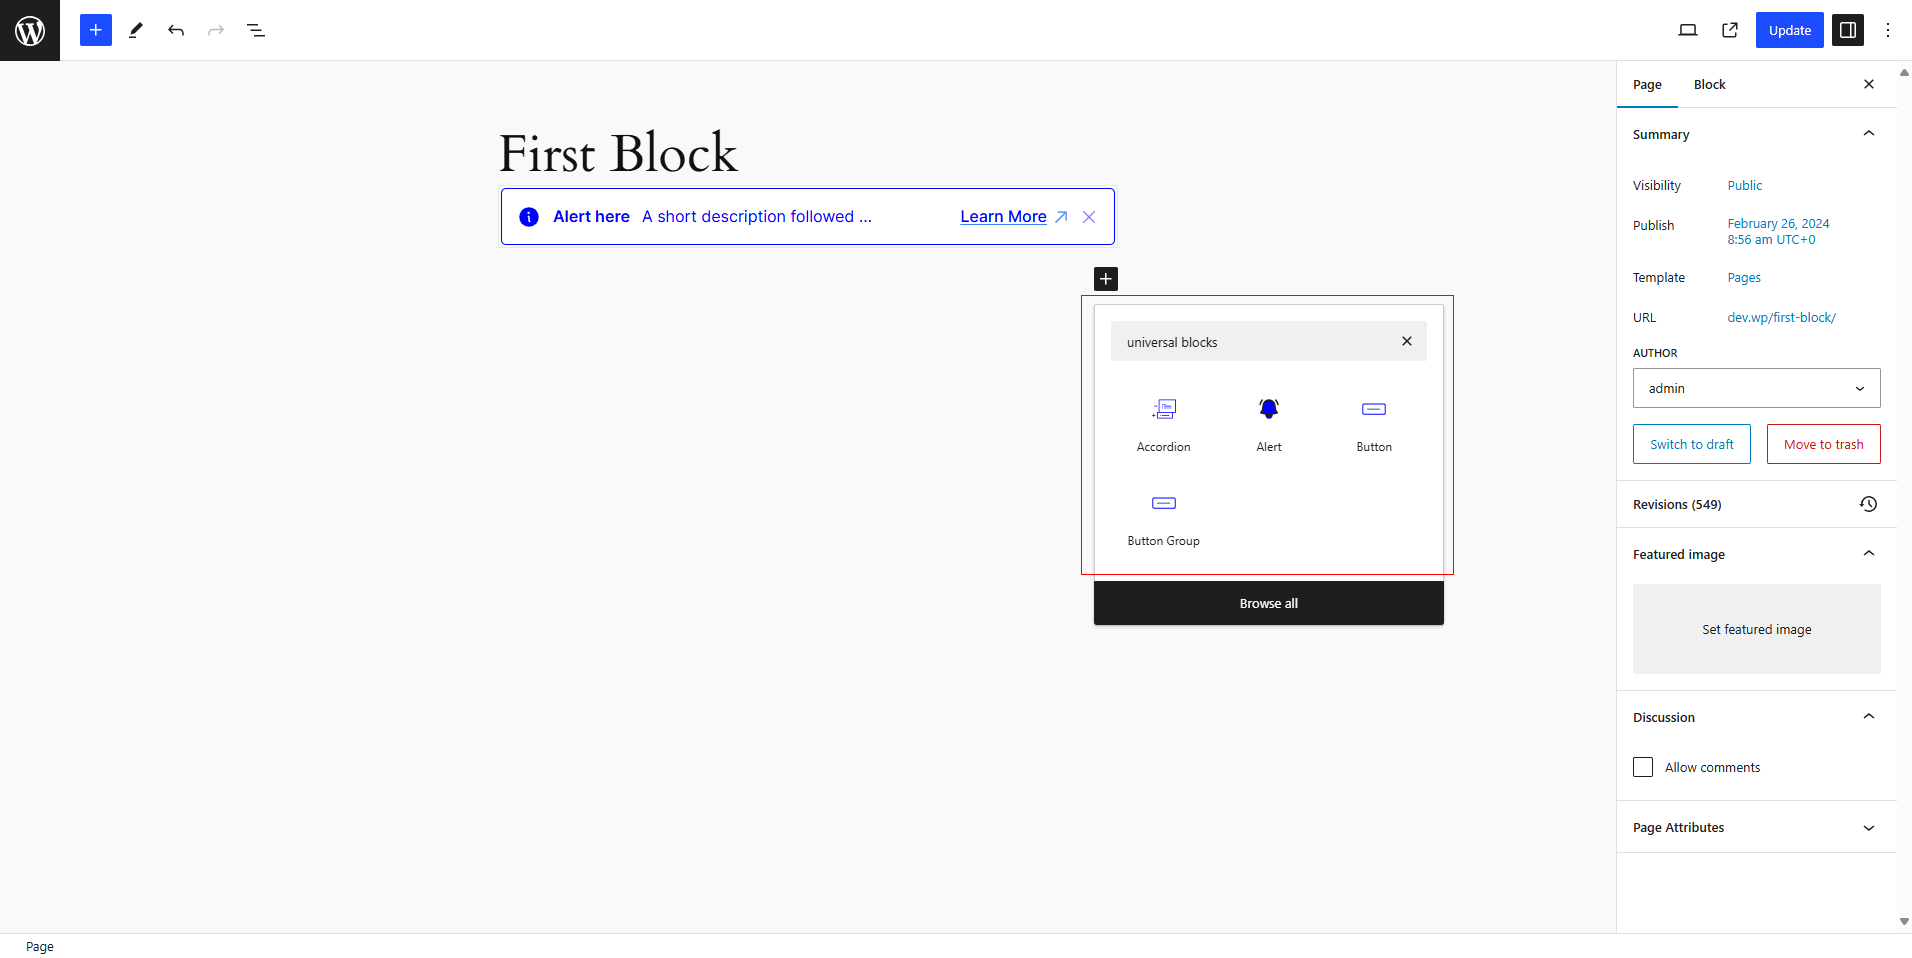Collapse the Featured image section
This screenshot has height=958, width=1912.
tap(1869, 554)
